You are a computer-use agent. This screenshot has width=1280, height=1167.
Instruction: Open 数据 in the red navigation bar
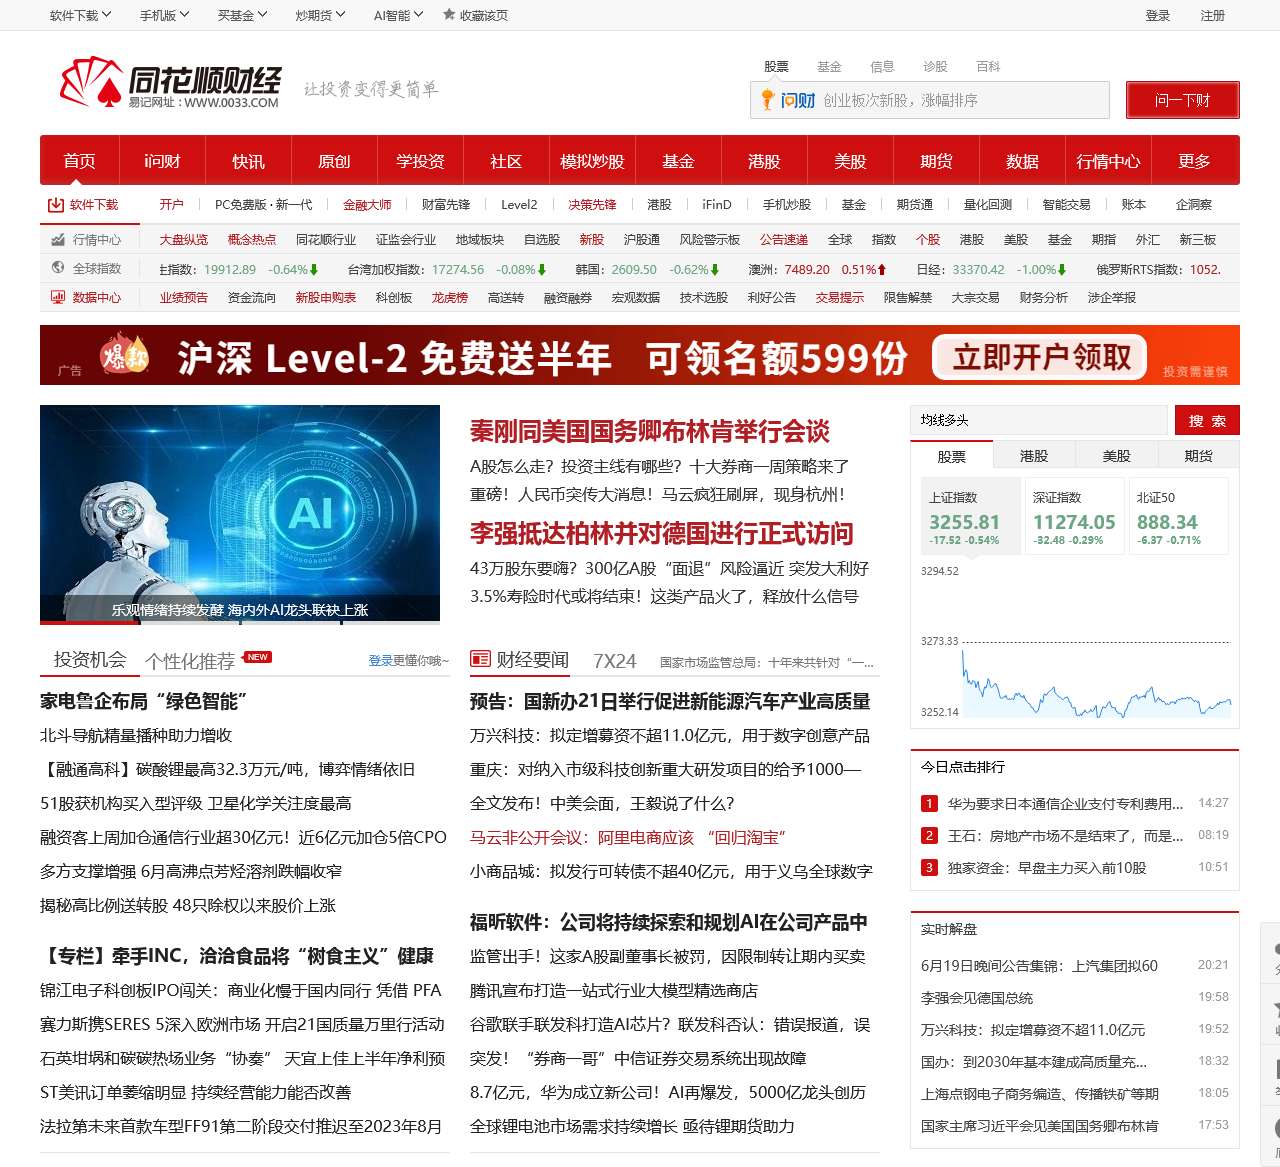pos(1022,161)
